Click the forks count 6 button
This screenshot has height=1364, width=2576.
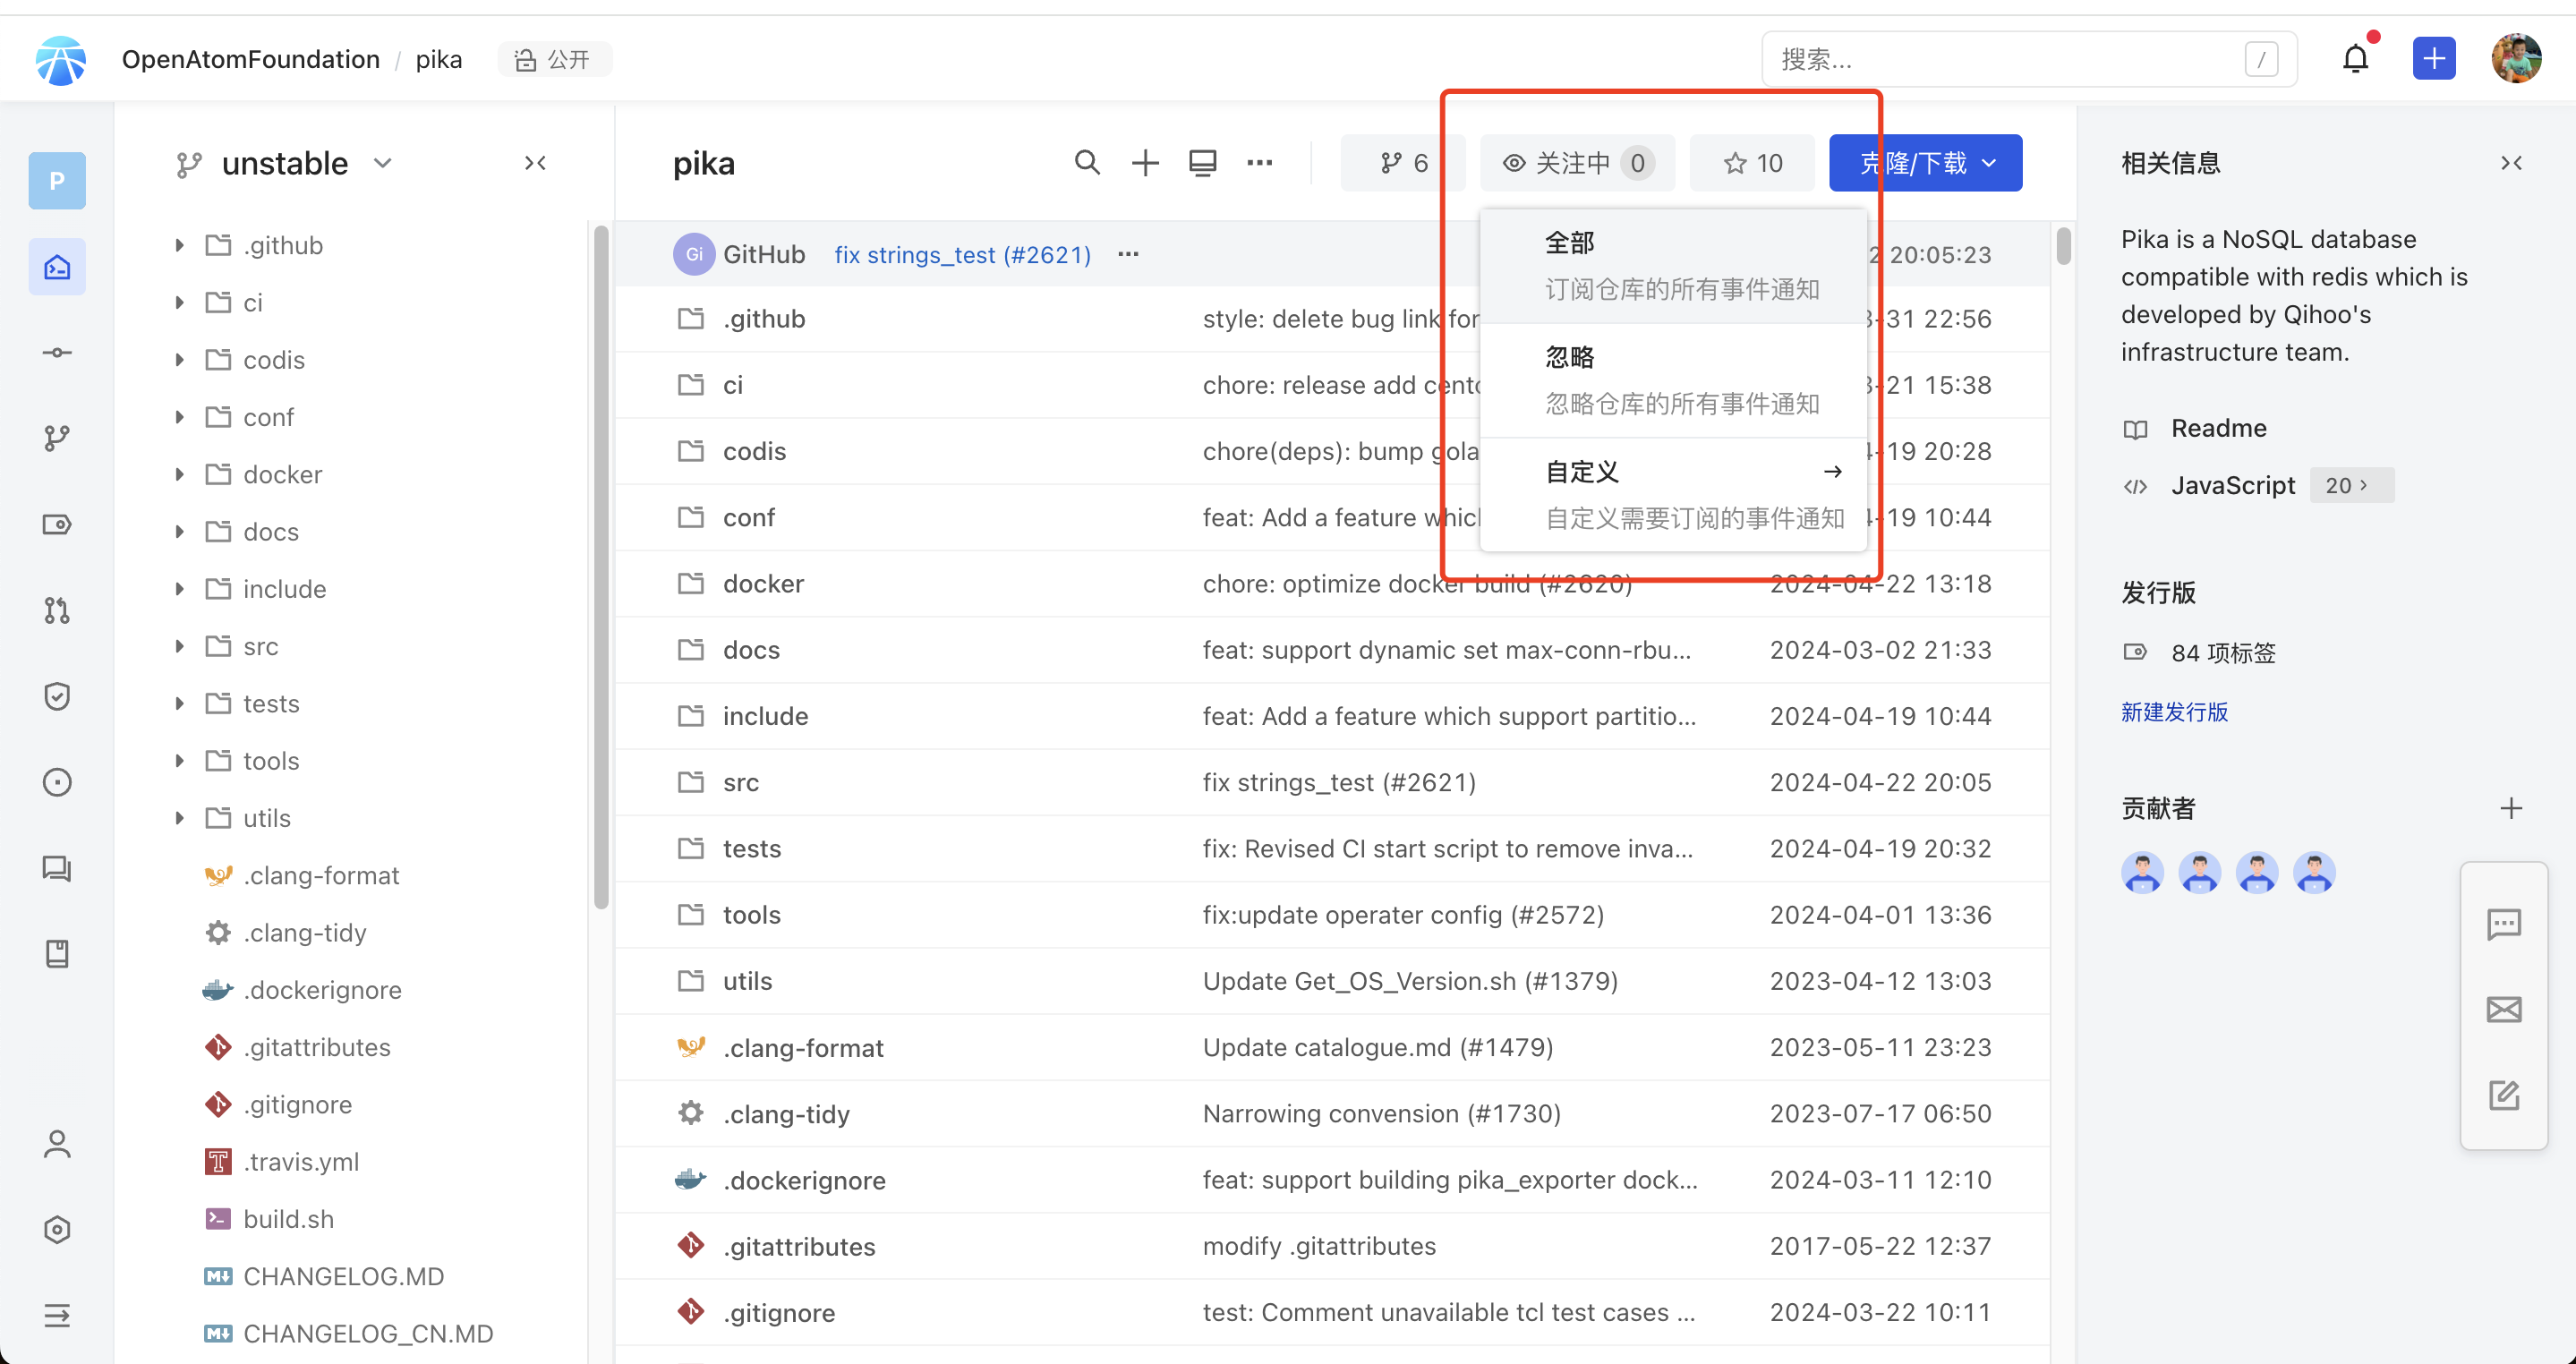click(x=1402, y=162)
